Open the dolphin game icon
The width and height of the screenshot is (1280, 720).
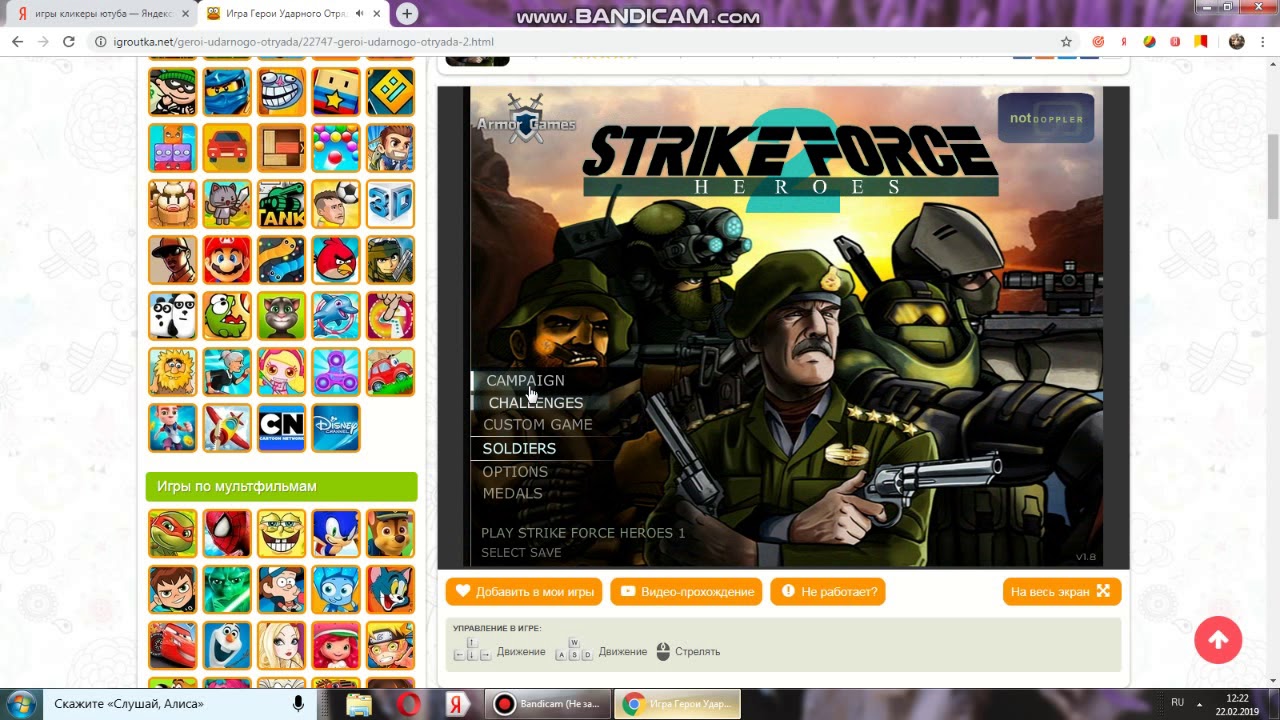click(x=336, y=316)
